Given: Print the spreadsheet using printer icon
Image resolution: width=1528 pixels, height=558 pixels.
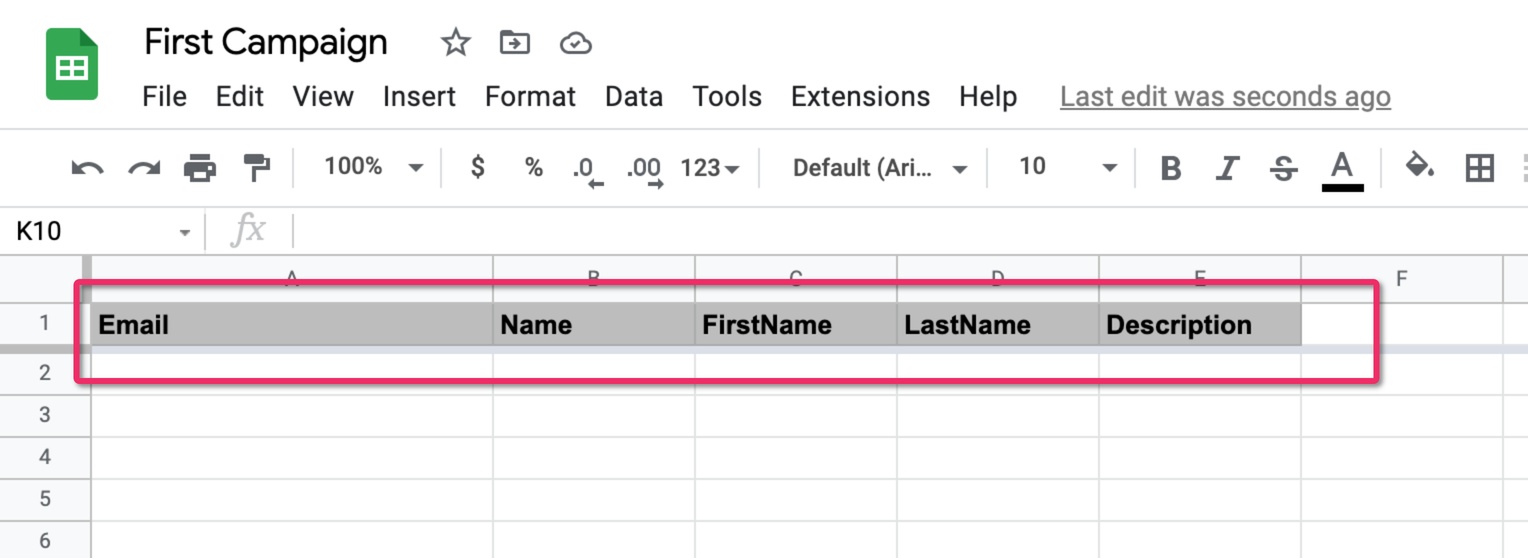Looking at the screenshot, I should (x=200, y=168).
